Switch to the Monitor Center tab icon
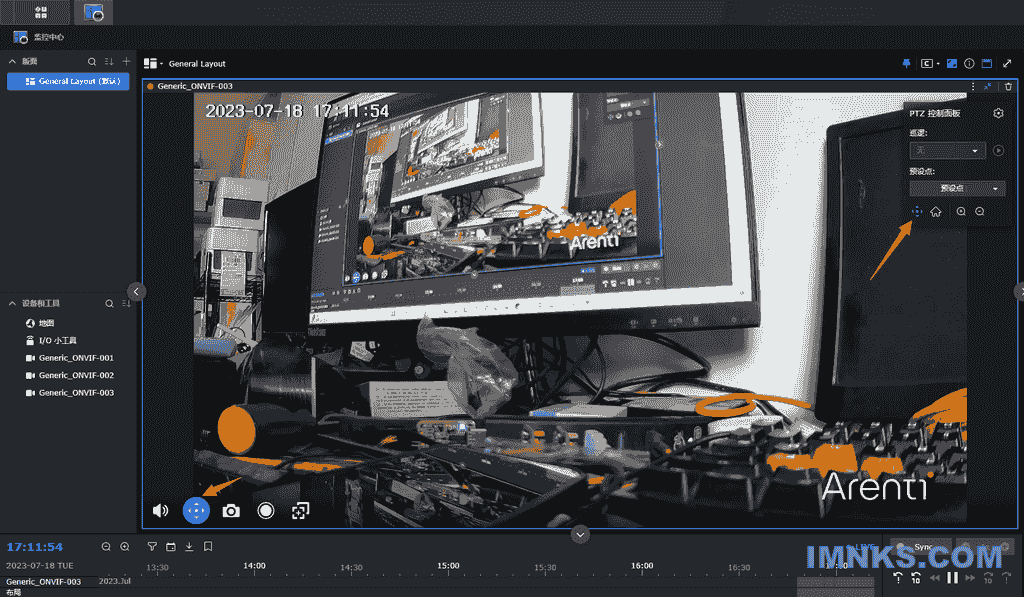Screen dimensions: 1024x597 click(93, 12)
